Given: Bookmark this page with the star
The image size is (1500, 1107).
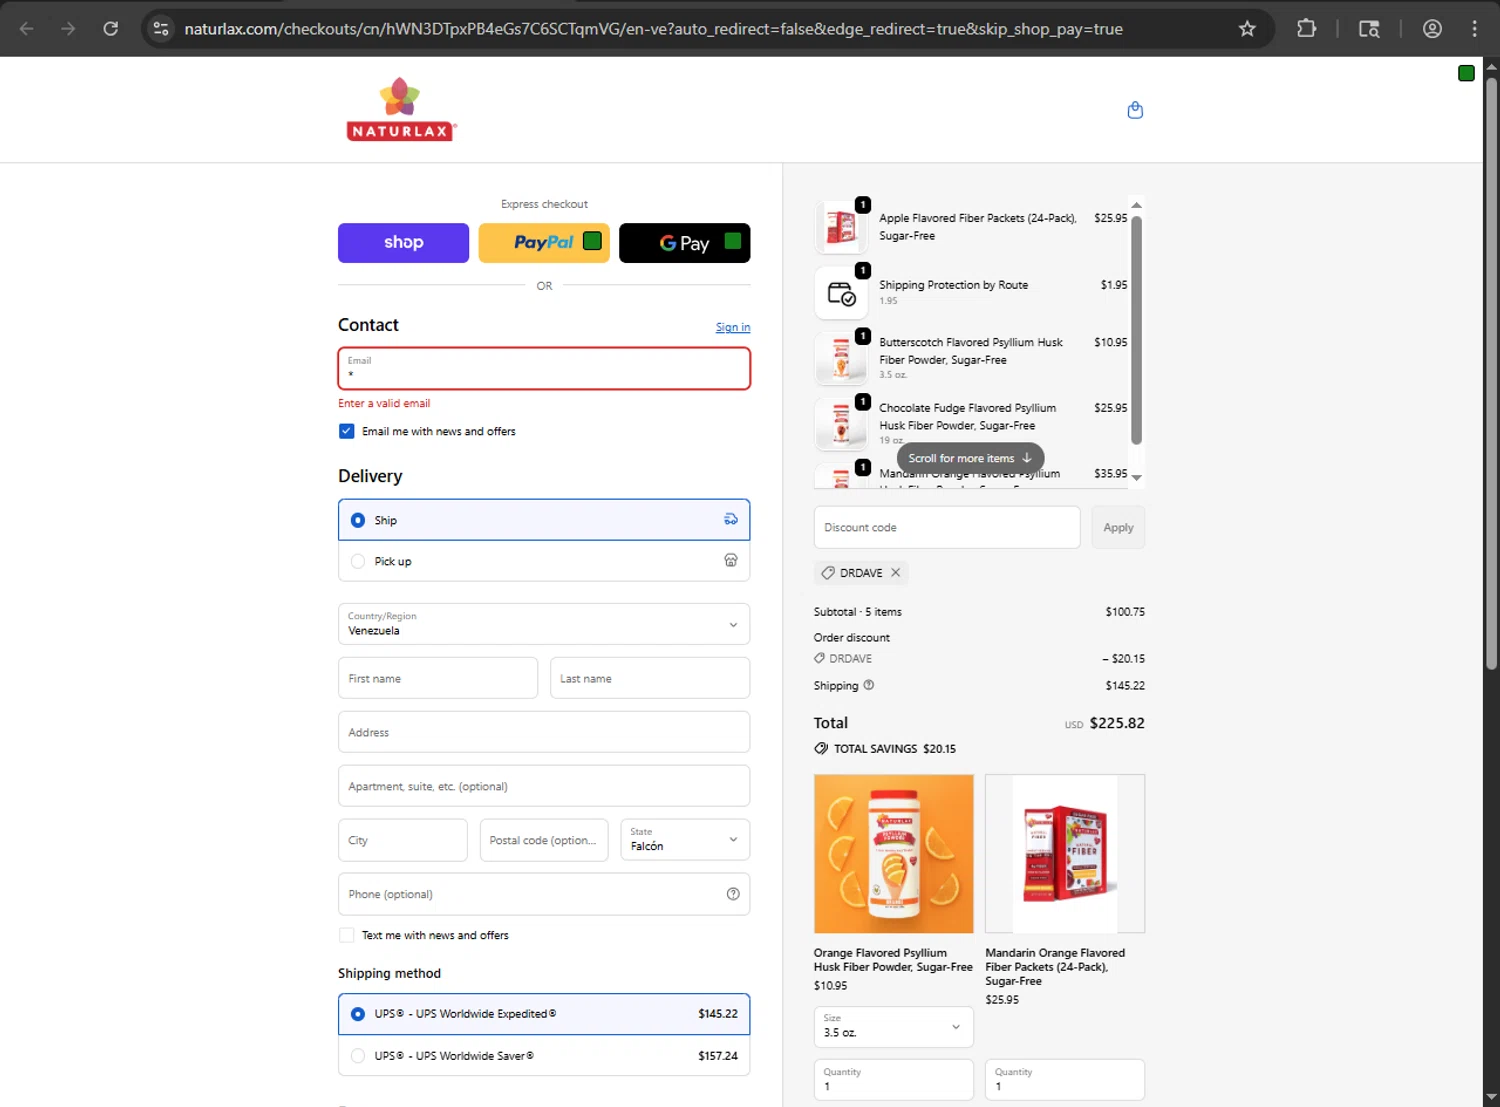Looking at the screenshot, I should coord(1247,29).
